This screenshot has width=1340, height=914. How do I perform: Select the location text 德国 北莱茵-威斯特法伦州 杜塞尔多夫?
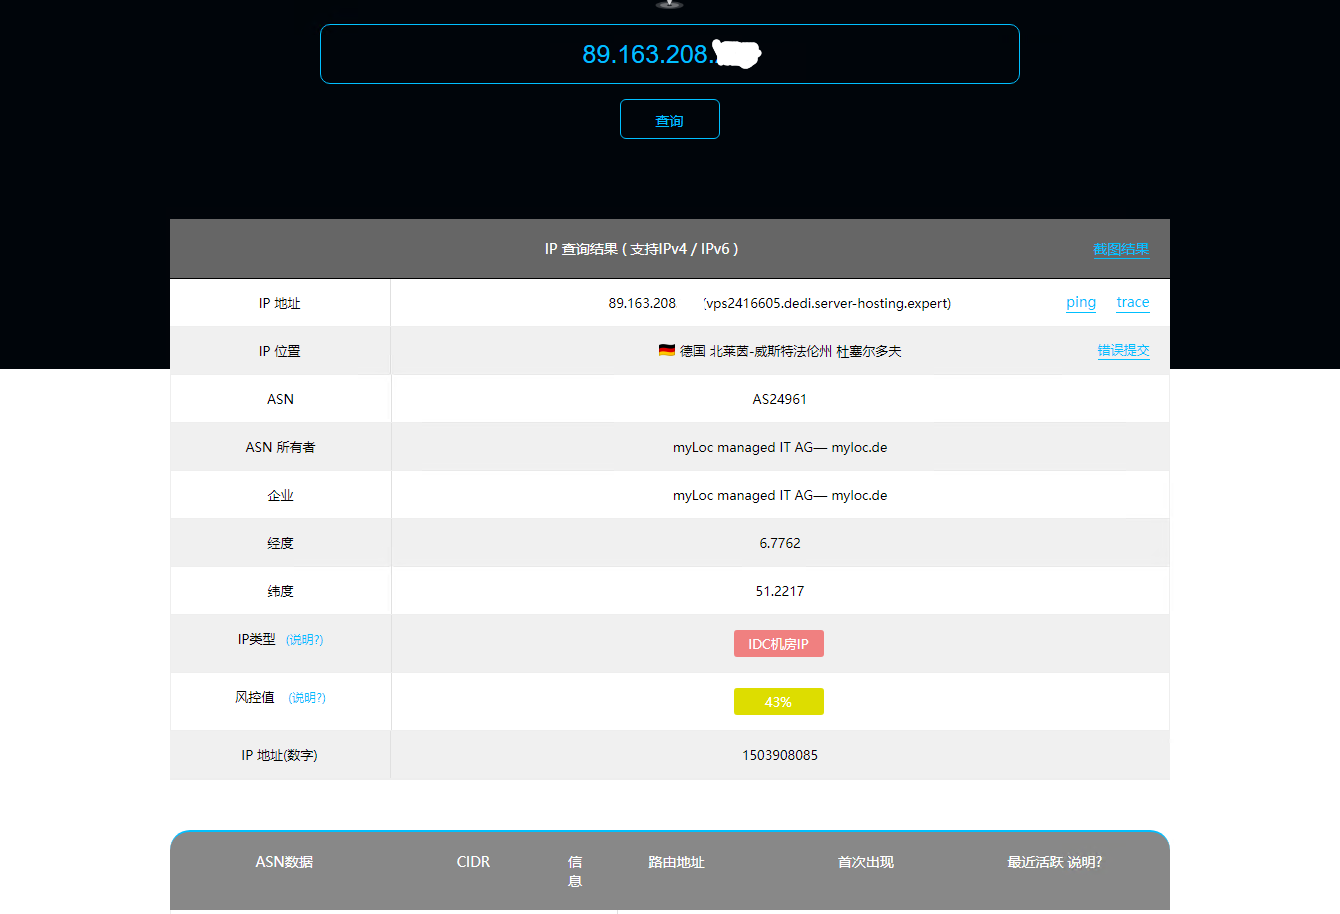tap(791, 351)
